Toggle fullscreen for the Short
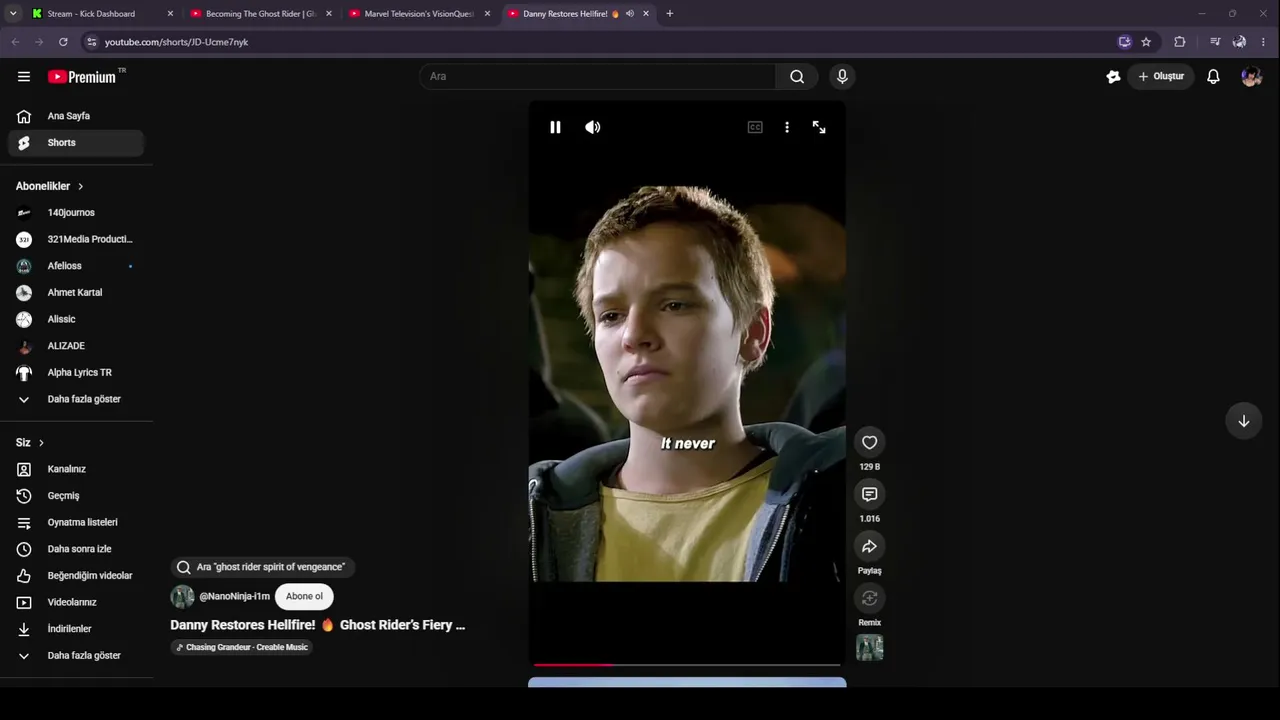Image resolution: width=1280 pixels, height=720 pixels. point(819,127)
